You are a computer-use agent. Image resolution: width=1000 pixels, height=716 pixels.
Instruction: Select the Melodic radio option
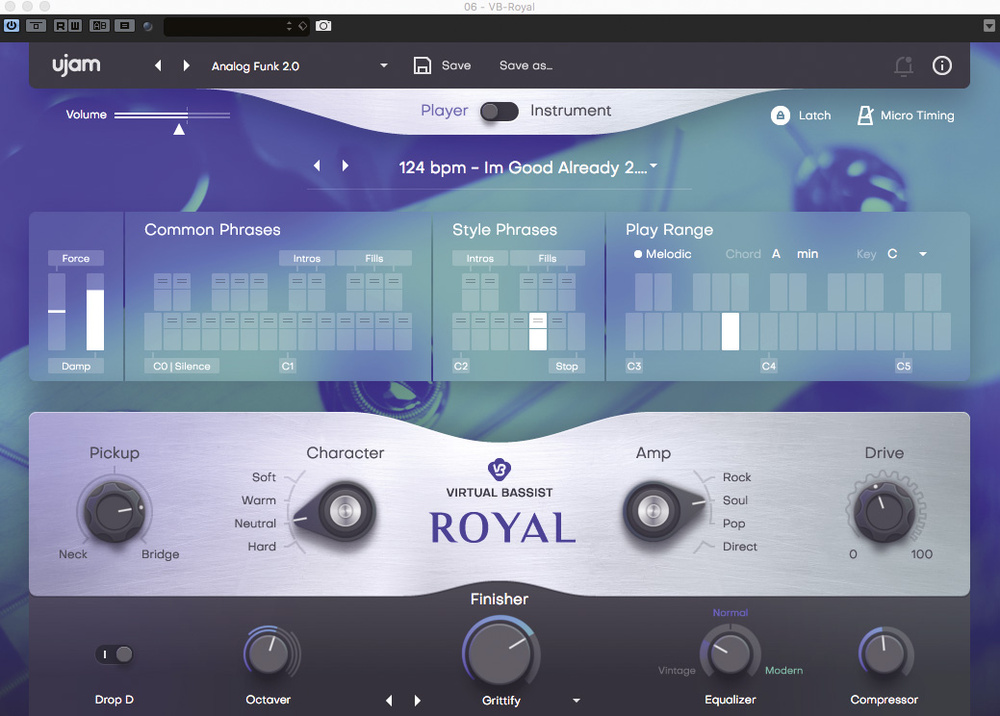pos(663,254)
